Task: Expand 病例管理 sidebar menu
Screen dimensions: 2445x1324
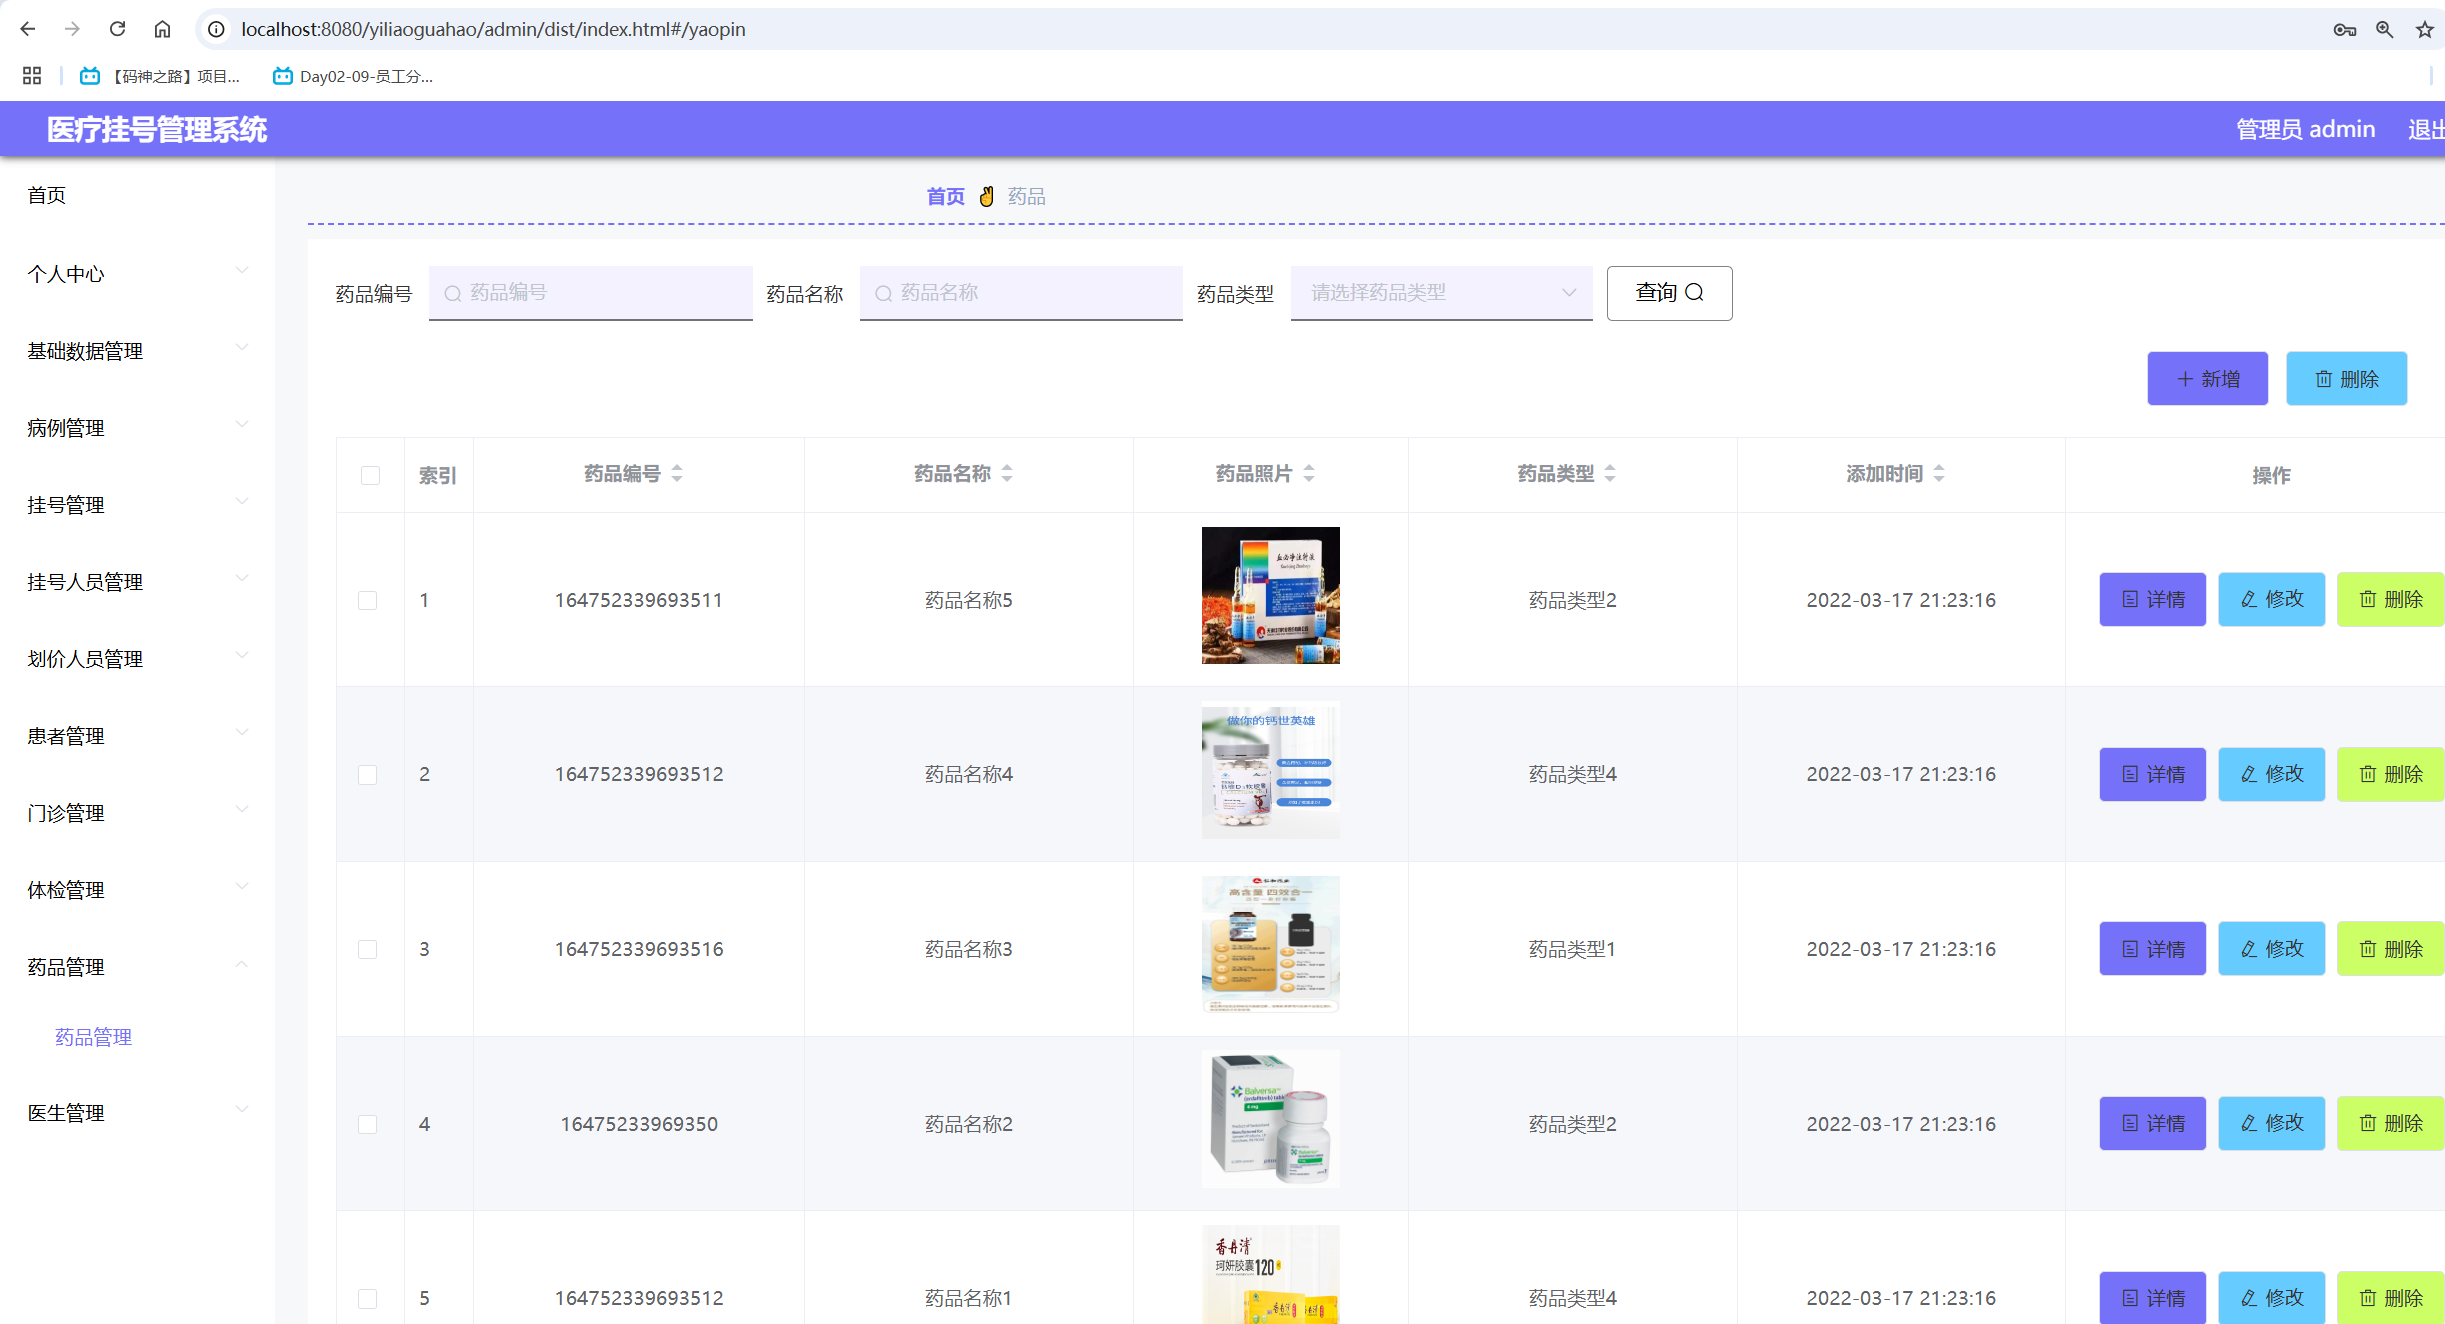Action: pyautogui.click(x=137, y=428)
